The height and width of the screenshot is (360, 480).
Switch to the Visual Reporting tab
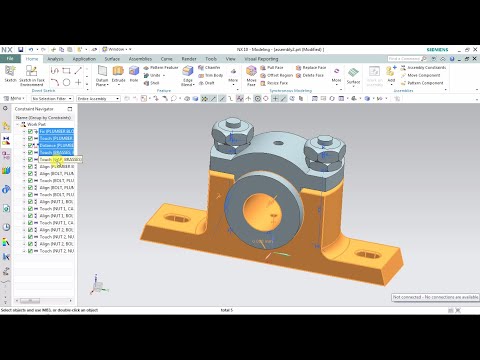[261, 59]
